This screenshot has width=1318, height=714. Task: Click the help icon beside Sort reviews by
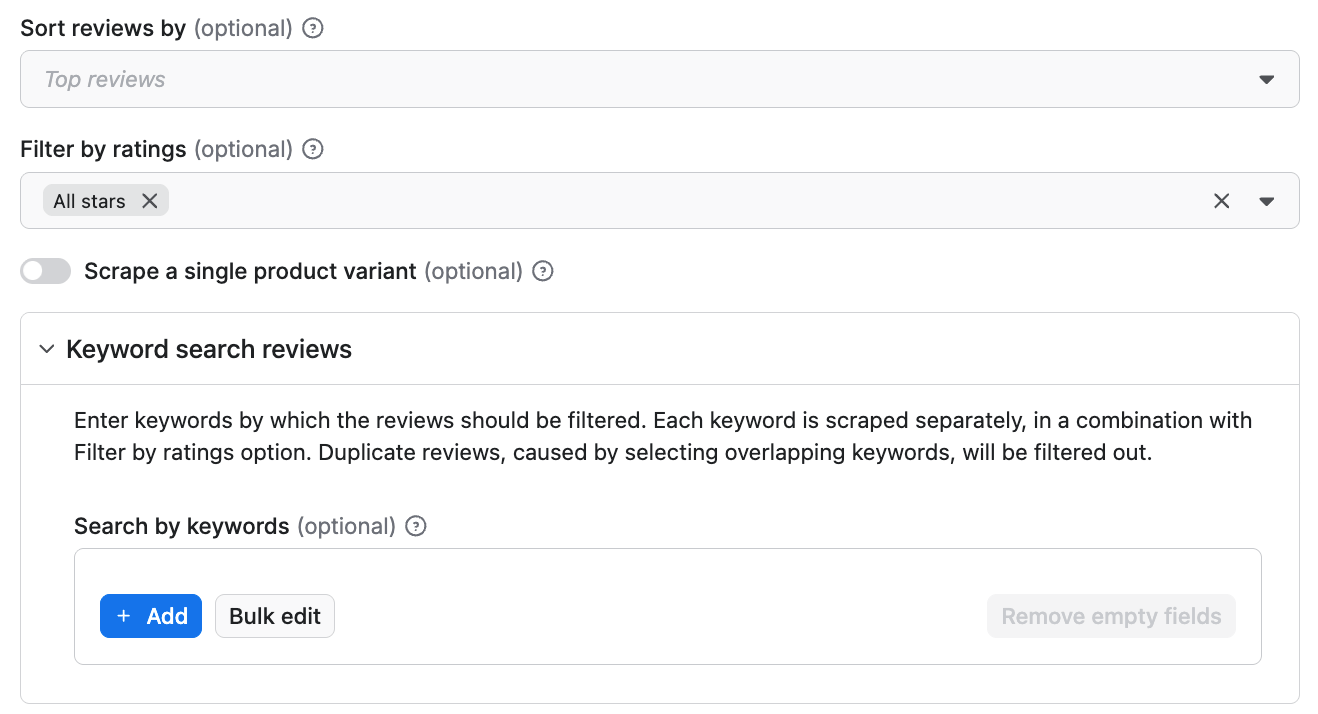313,28
